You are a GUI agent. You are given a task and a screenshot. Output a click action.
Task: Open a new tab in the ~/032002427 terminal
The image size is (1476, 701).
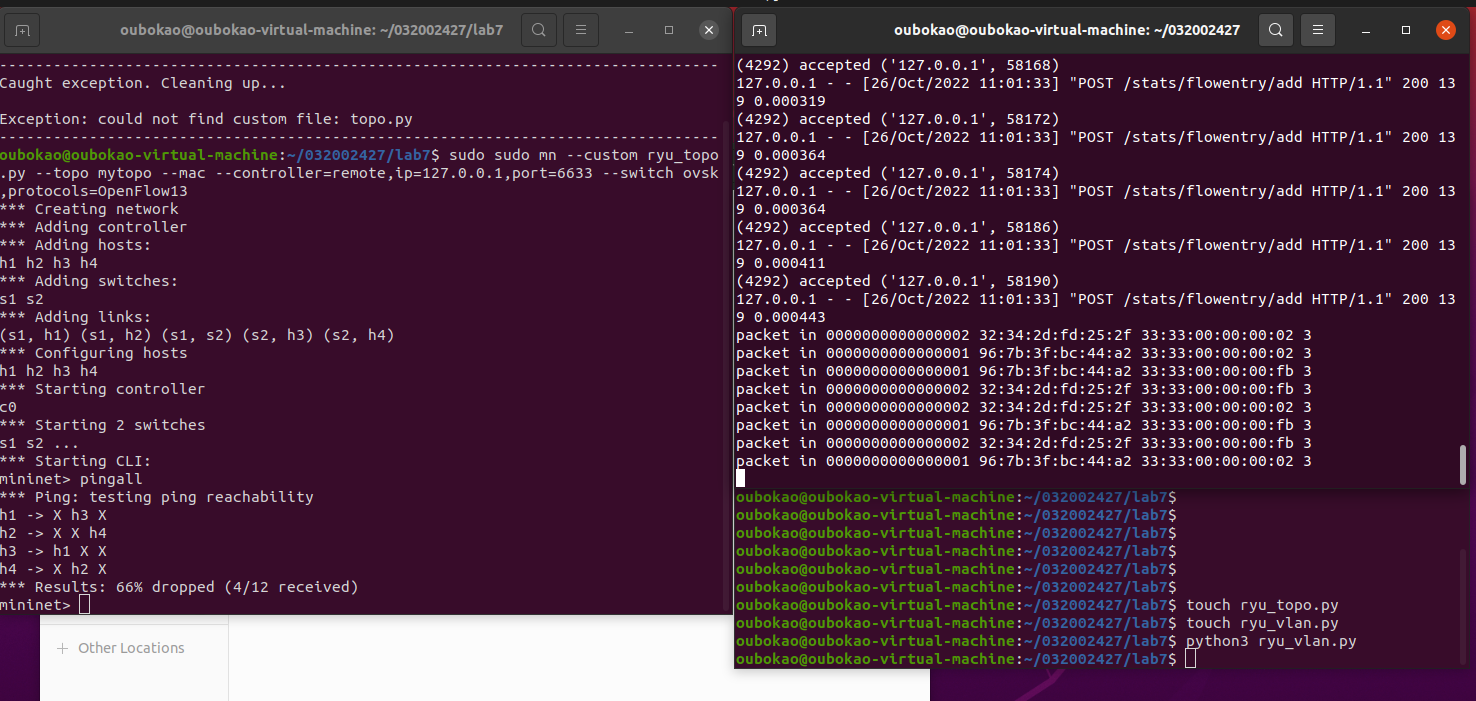(760, 30)
